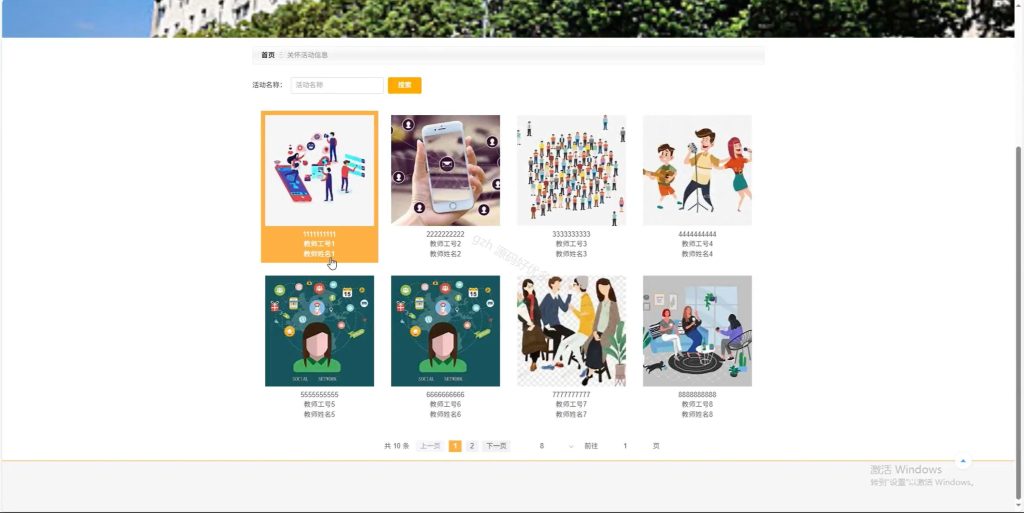
Task: Open the hand-holding-phone thumbnail 2222222222
Action: [x=445, y=170]
